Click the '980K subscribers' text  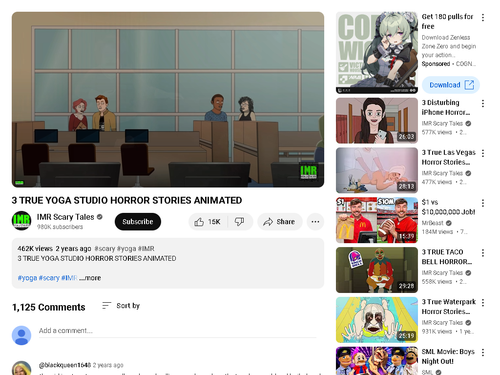pyautogui.click(x=60, y=227)
